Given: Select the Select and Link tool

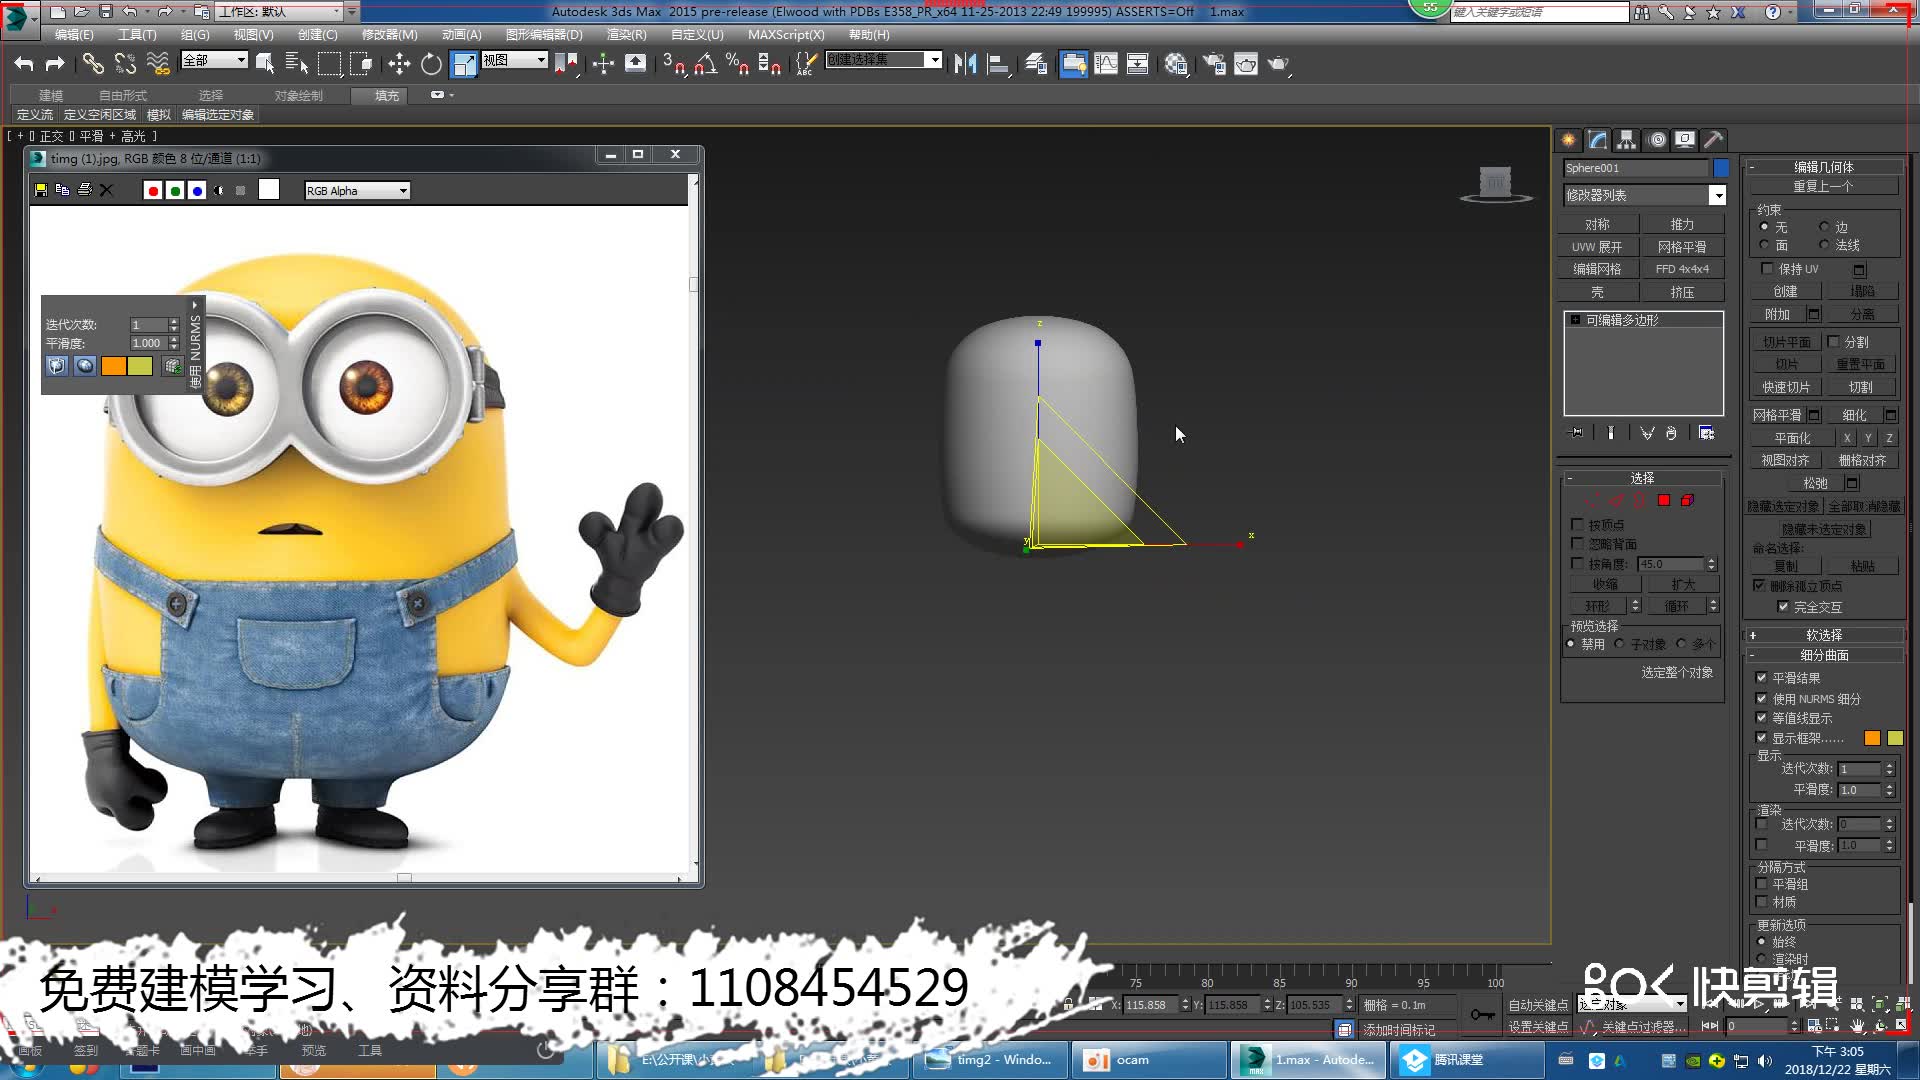Looking at the screenshot, I should (93, 64).
